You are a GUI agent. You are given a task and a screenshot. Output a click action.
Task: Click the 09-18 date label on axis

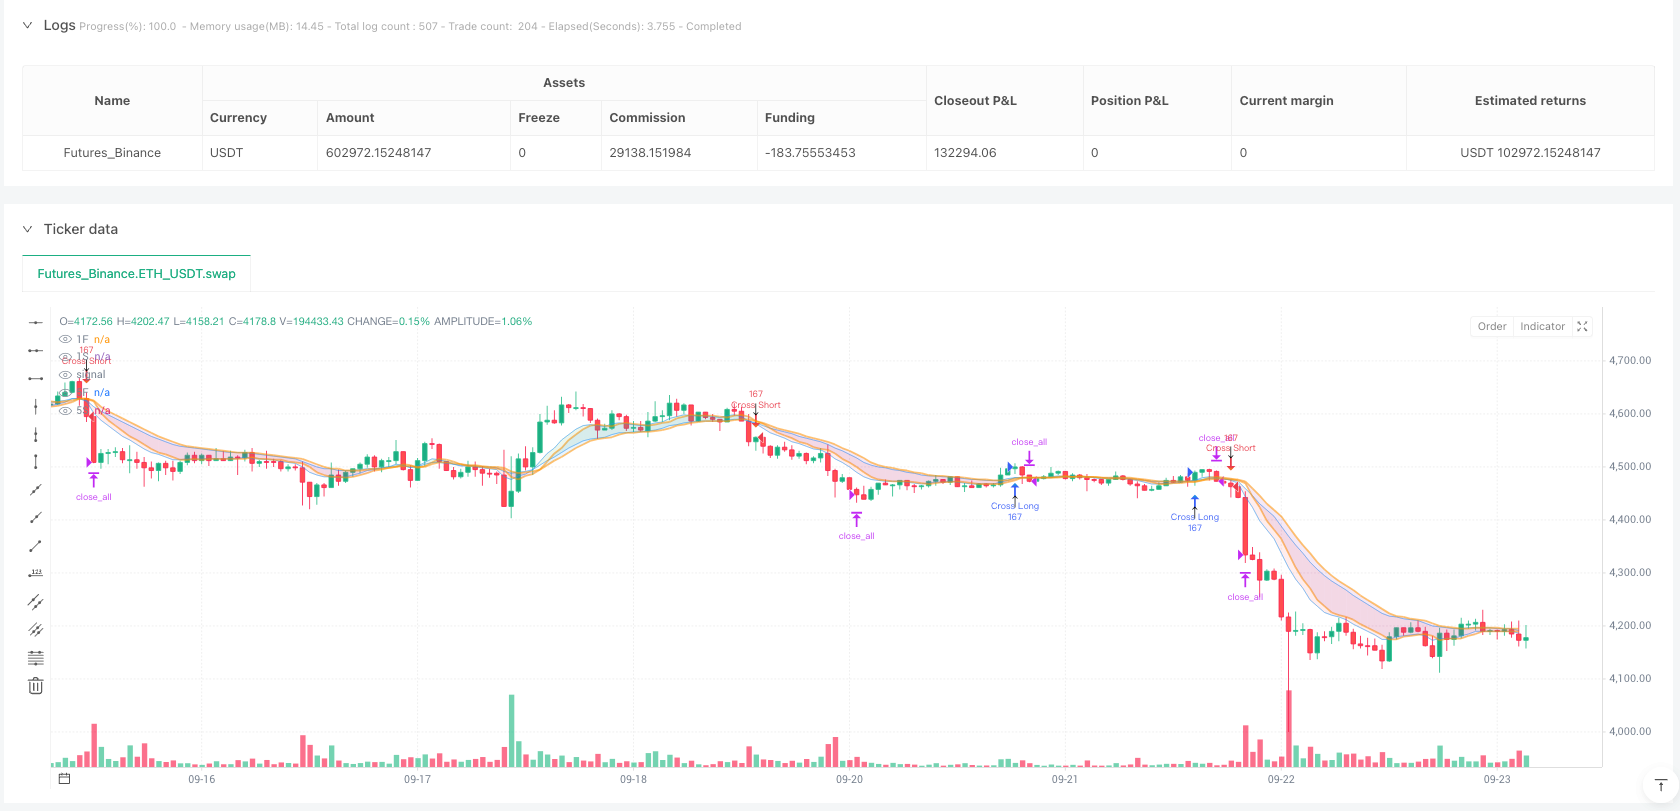pos(633,779)
